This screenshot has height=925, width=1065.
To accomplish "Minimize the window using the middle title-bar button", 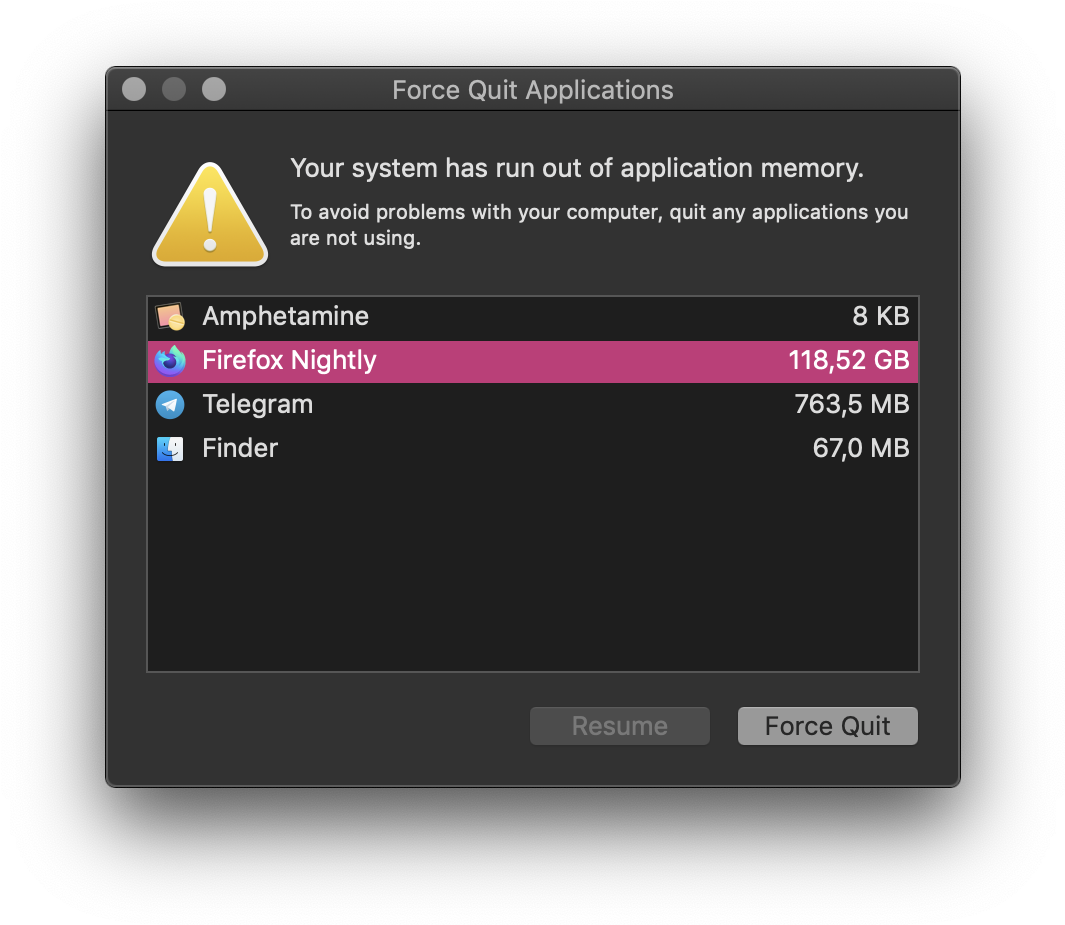I will pyautogui.click(x=174, y=89).
